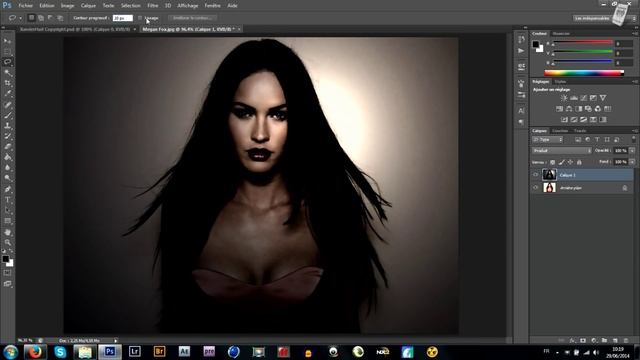Open the Layers panel flyout menu
The image size is (640, 360).
coord(635,131)
